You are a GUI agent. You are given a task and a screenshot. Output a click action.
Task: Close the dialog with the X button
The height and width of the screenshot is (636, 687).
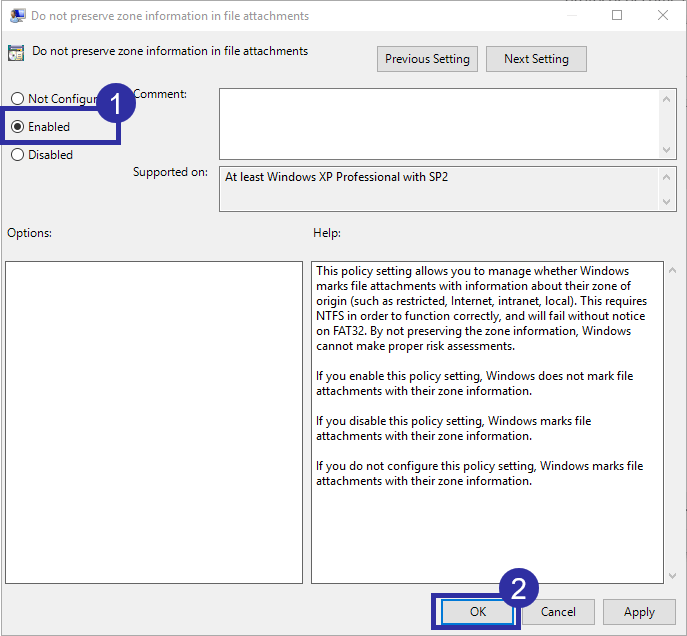tap(662, 16)
